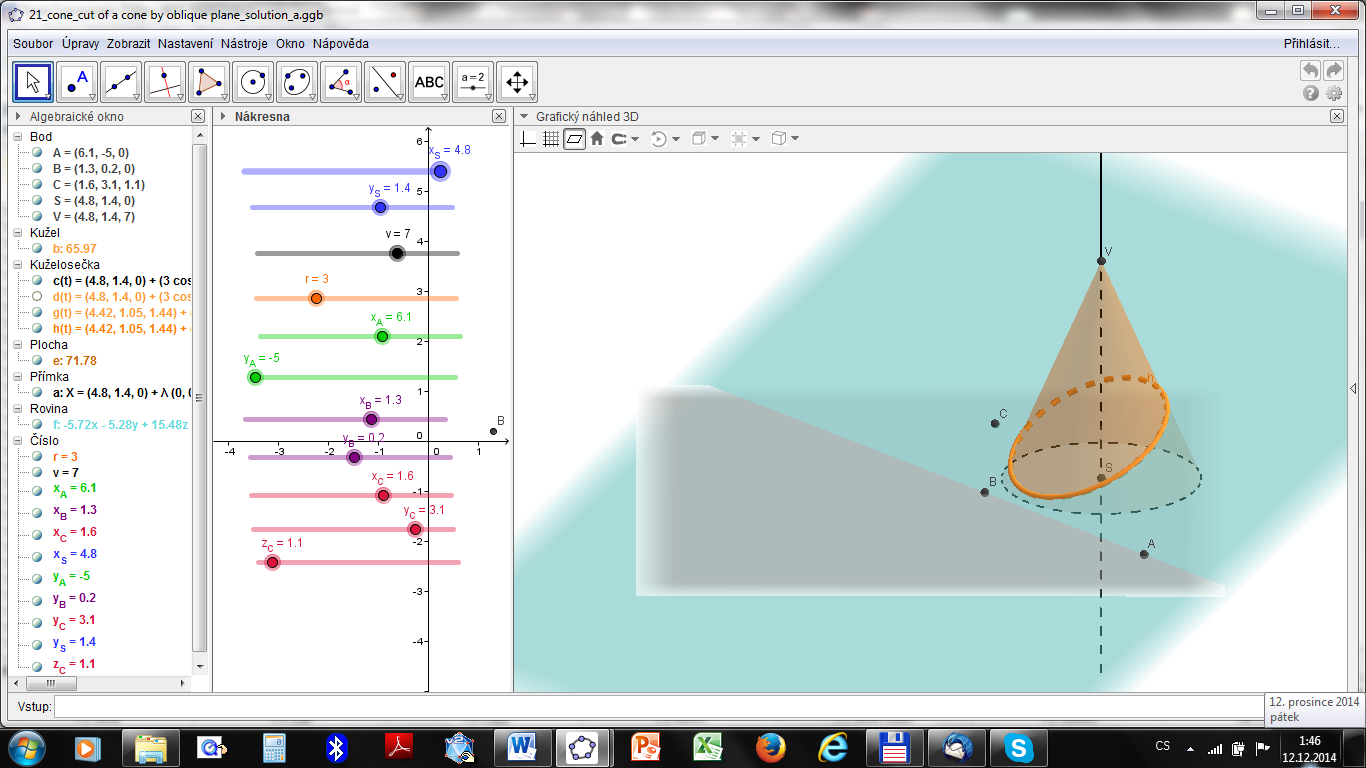Open the help question mark icon
The image size is (1366, 768).
(x=1311, y=93)
